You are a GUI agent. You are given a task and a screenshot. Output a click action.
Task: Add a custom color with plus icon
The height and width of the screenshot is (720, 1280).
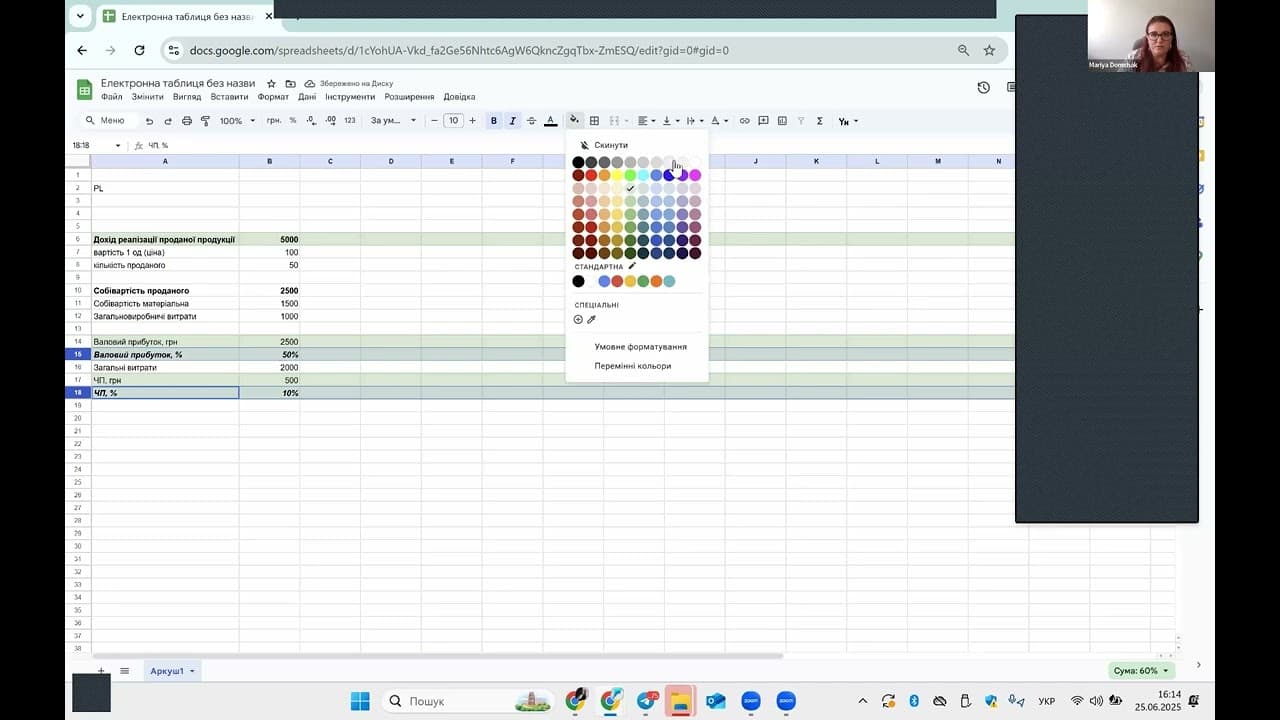(578, 320)
